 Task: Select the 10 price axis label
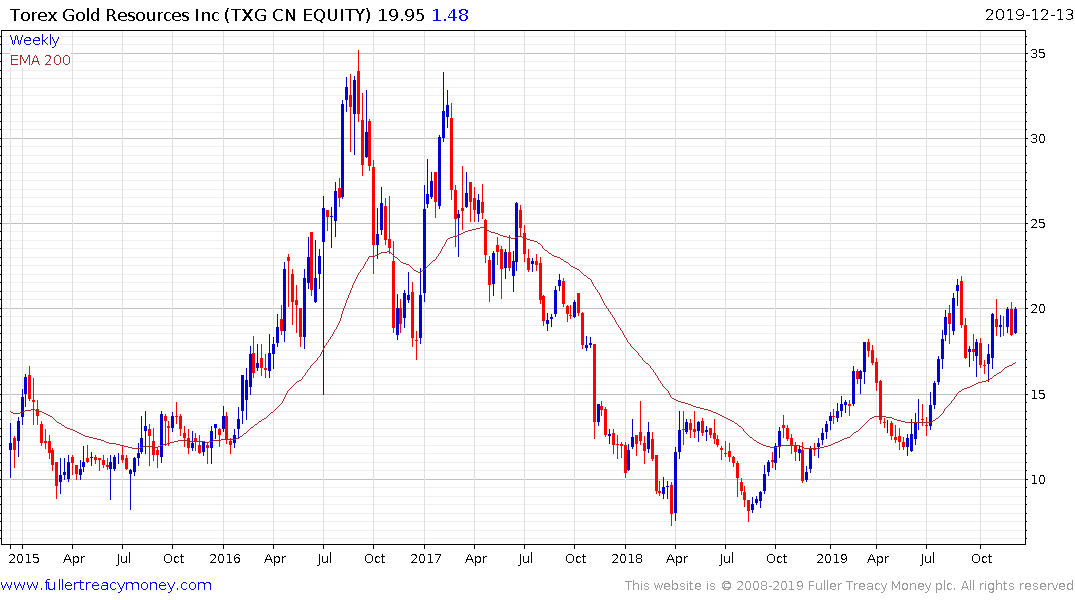[1038, 479]
